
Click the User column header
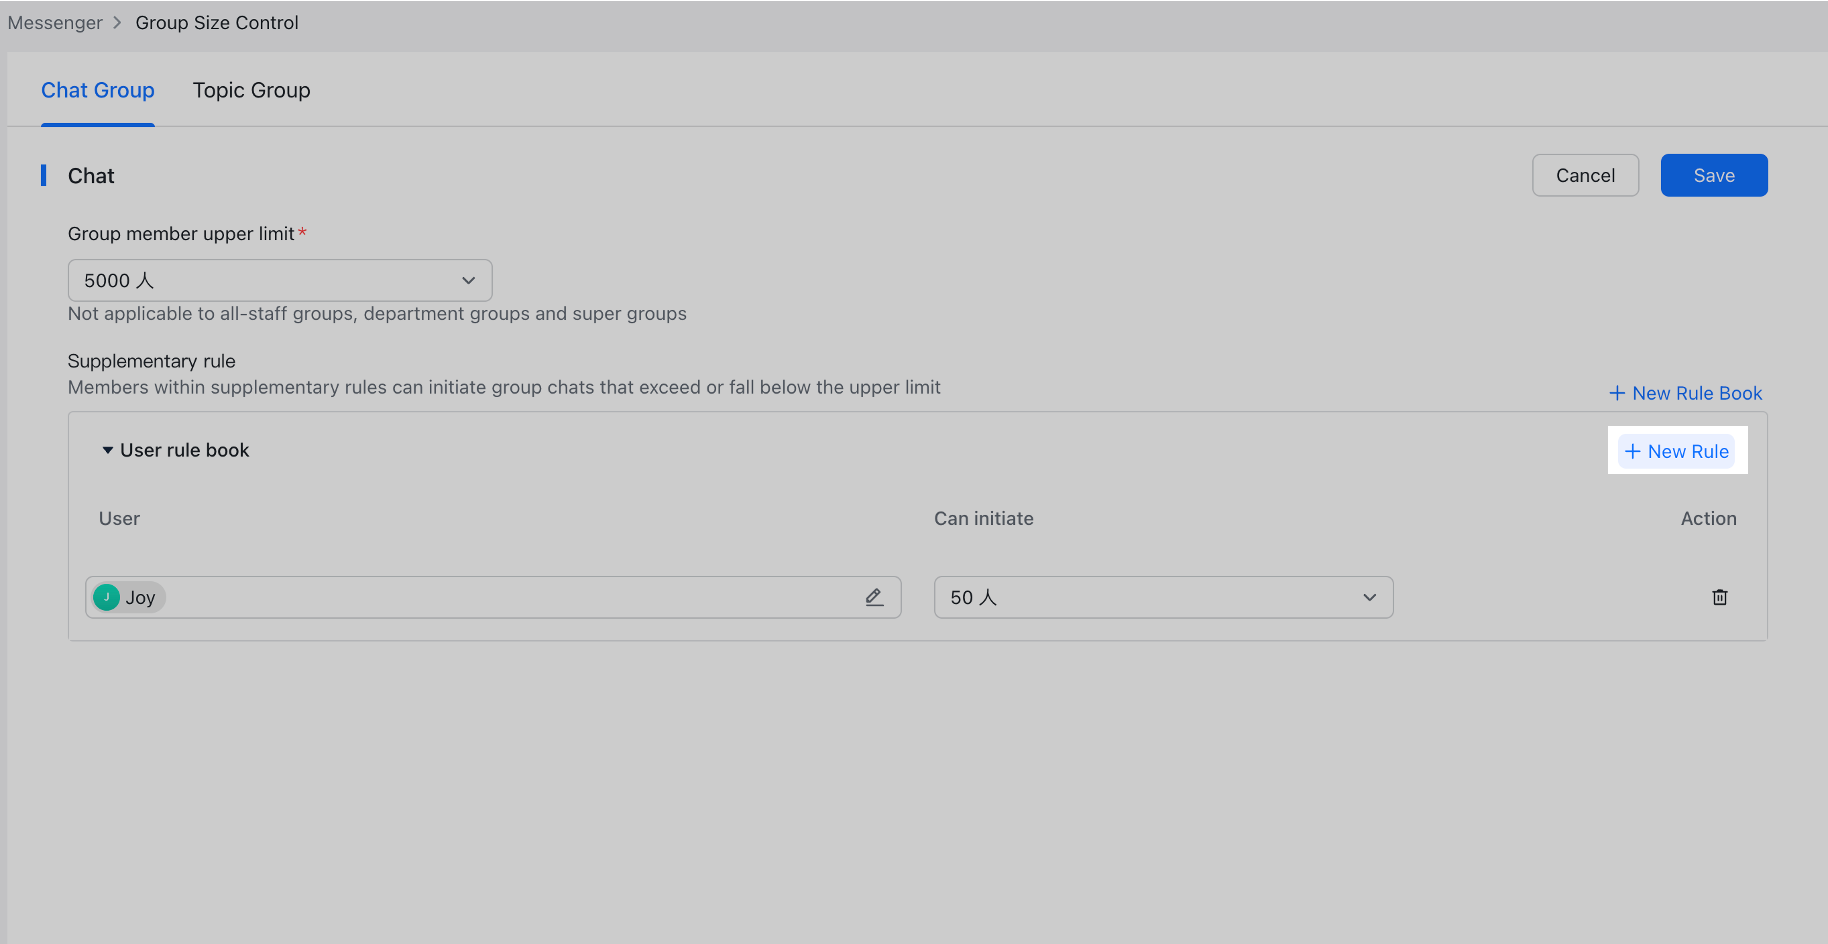point(119,518)
